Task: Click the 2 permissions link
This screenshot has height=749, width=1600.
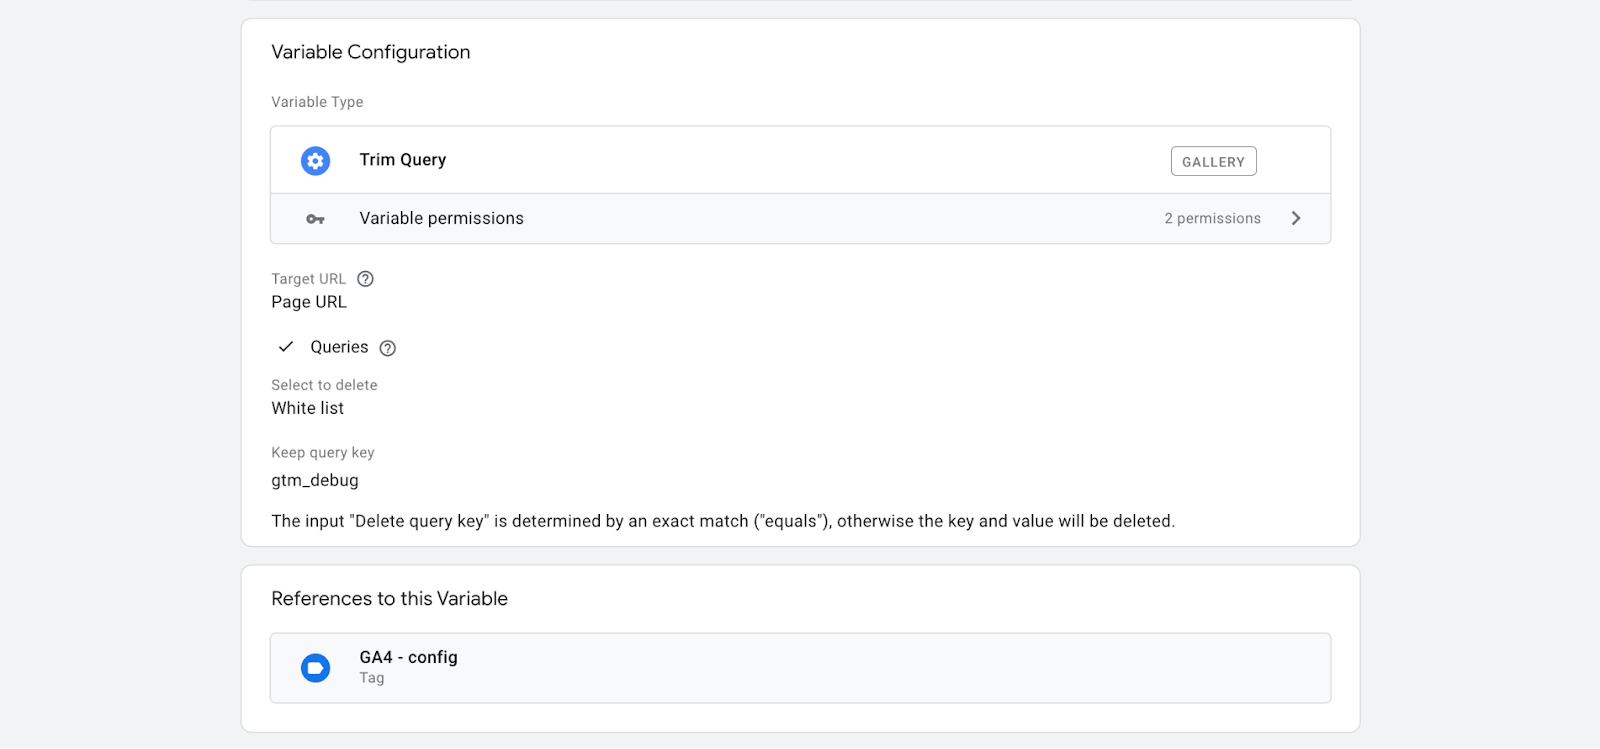Action: click(x=1210, y=218)
